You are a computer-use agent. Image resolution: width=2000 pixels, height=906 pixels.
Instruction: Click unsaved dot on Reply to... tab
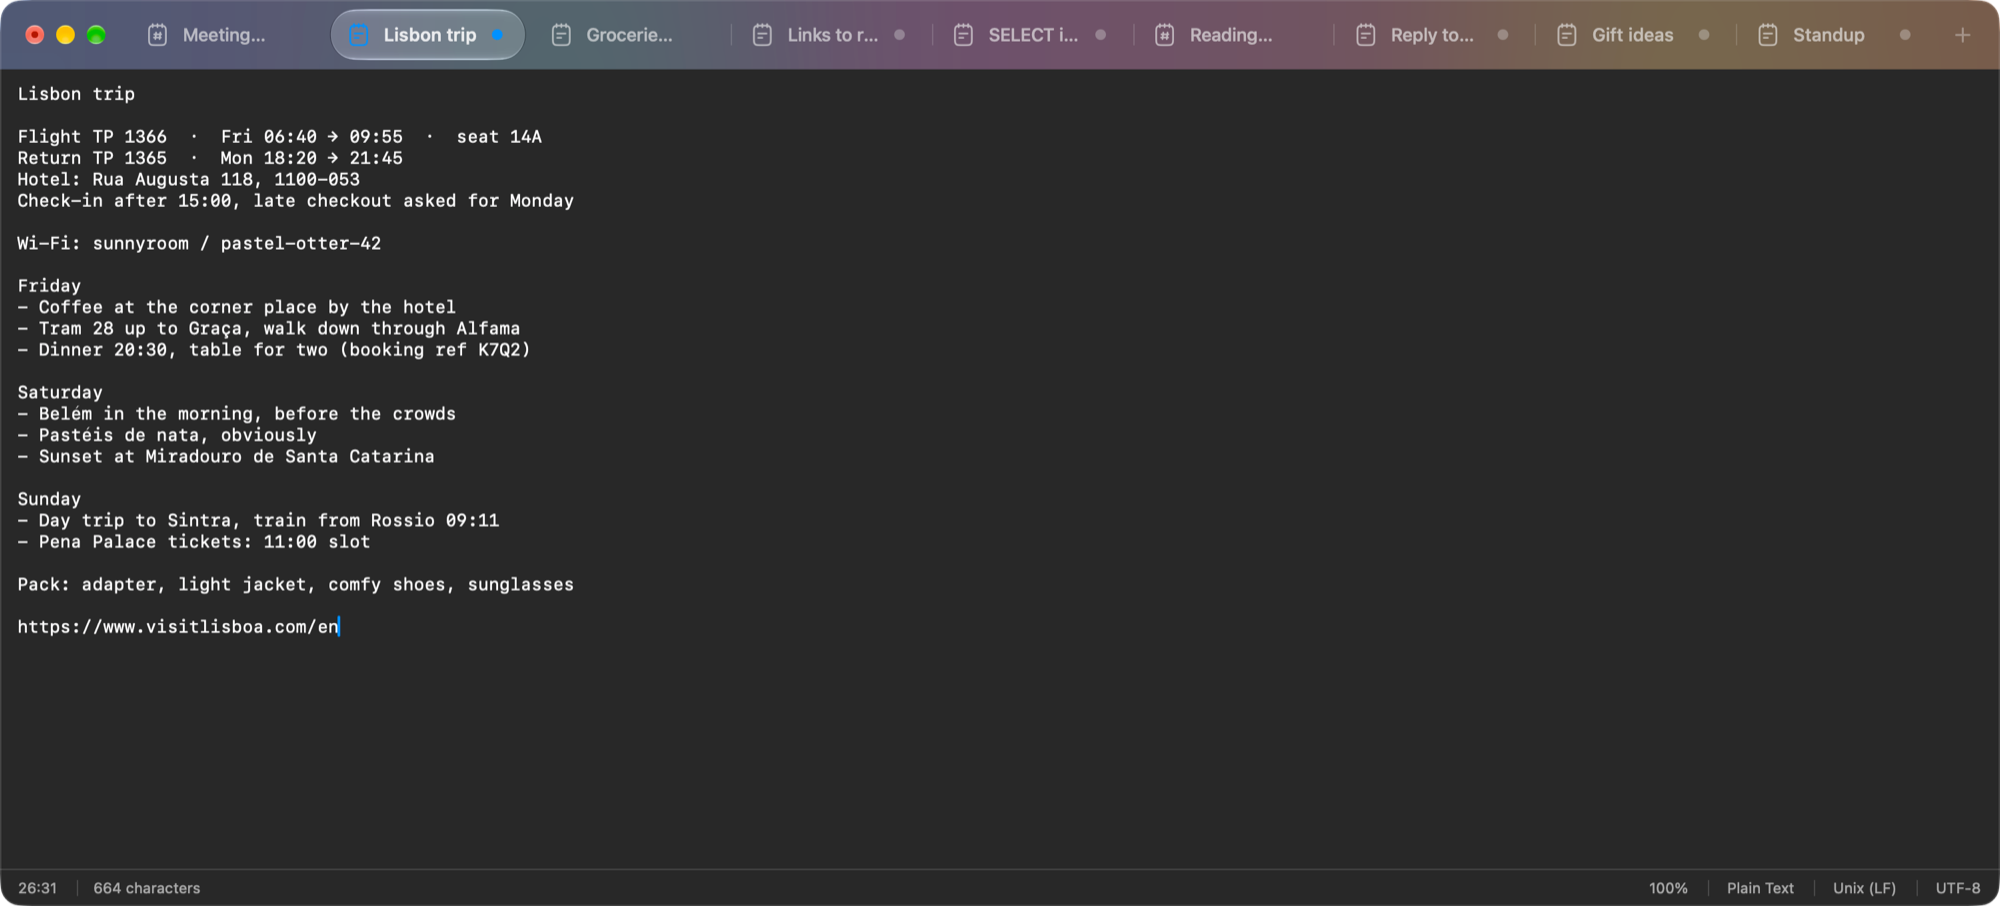coord(1502,35)
